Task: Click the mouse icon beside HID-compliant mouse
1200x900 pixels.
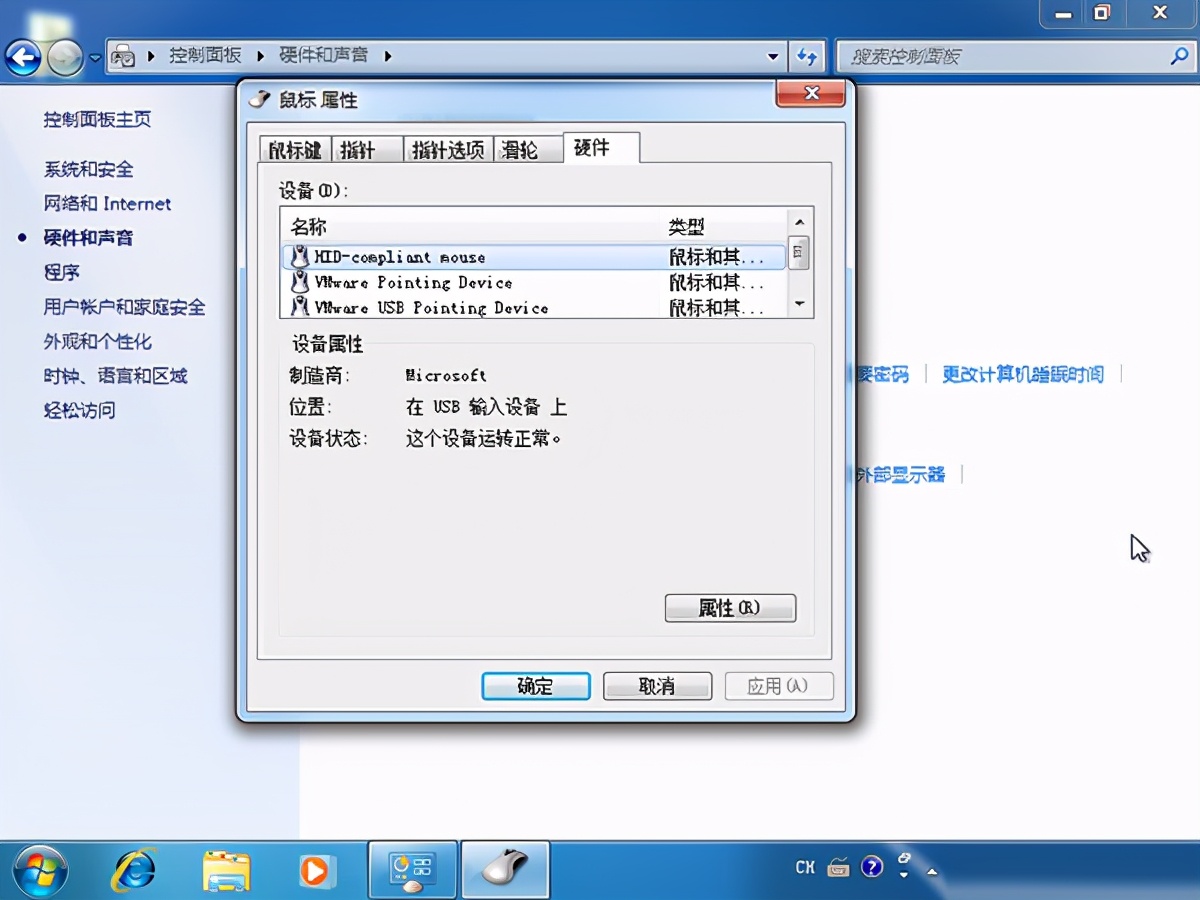Action: tap(298, 257)
